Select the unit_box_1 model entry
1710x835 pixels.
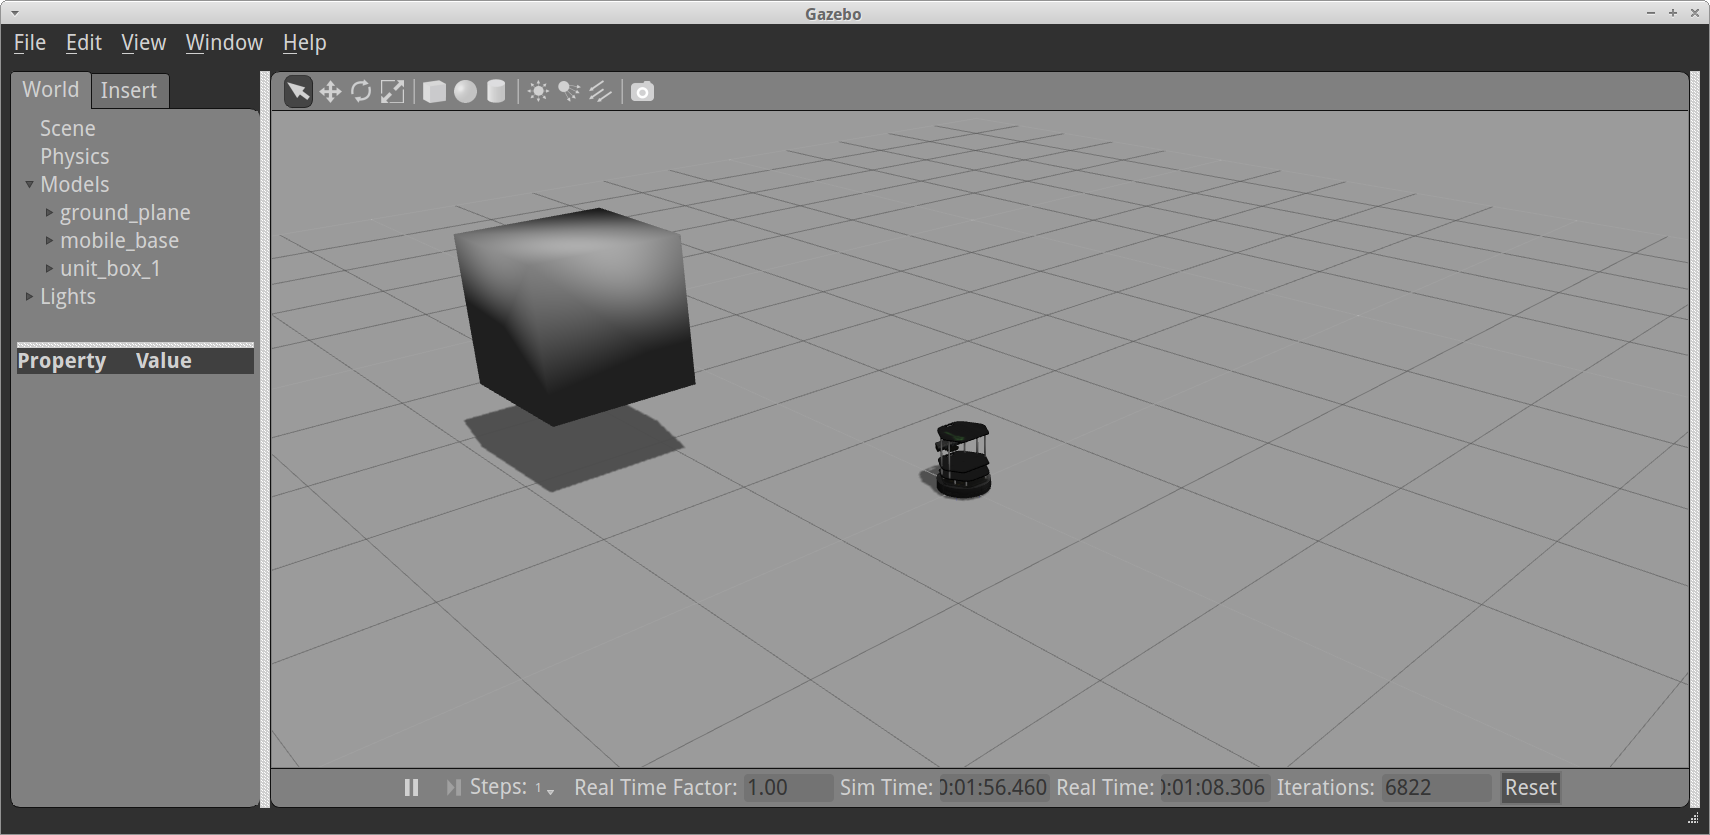[110, 269]
